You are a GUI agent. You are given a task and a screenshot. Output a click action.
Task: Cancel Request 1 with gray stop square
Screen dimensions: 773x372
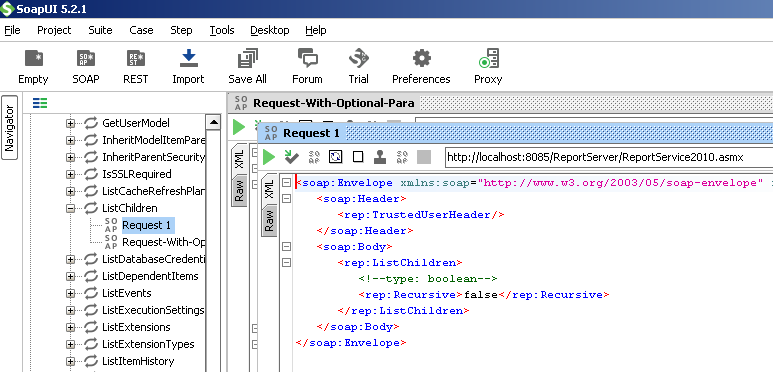pos(424,157)
